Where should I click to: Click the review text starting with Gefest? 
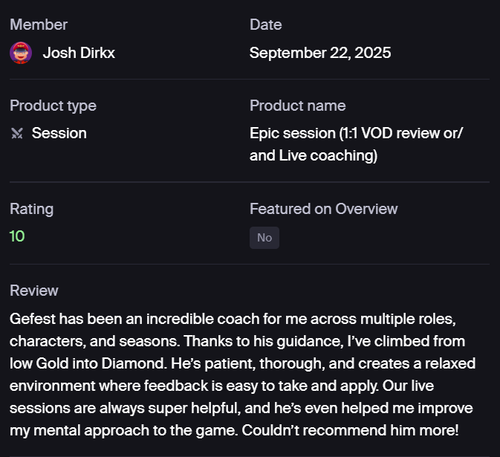[243, 375]
